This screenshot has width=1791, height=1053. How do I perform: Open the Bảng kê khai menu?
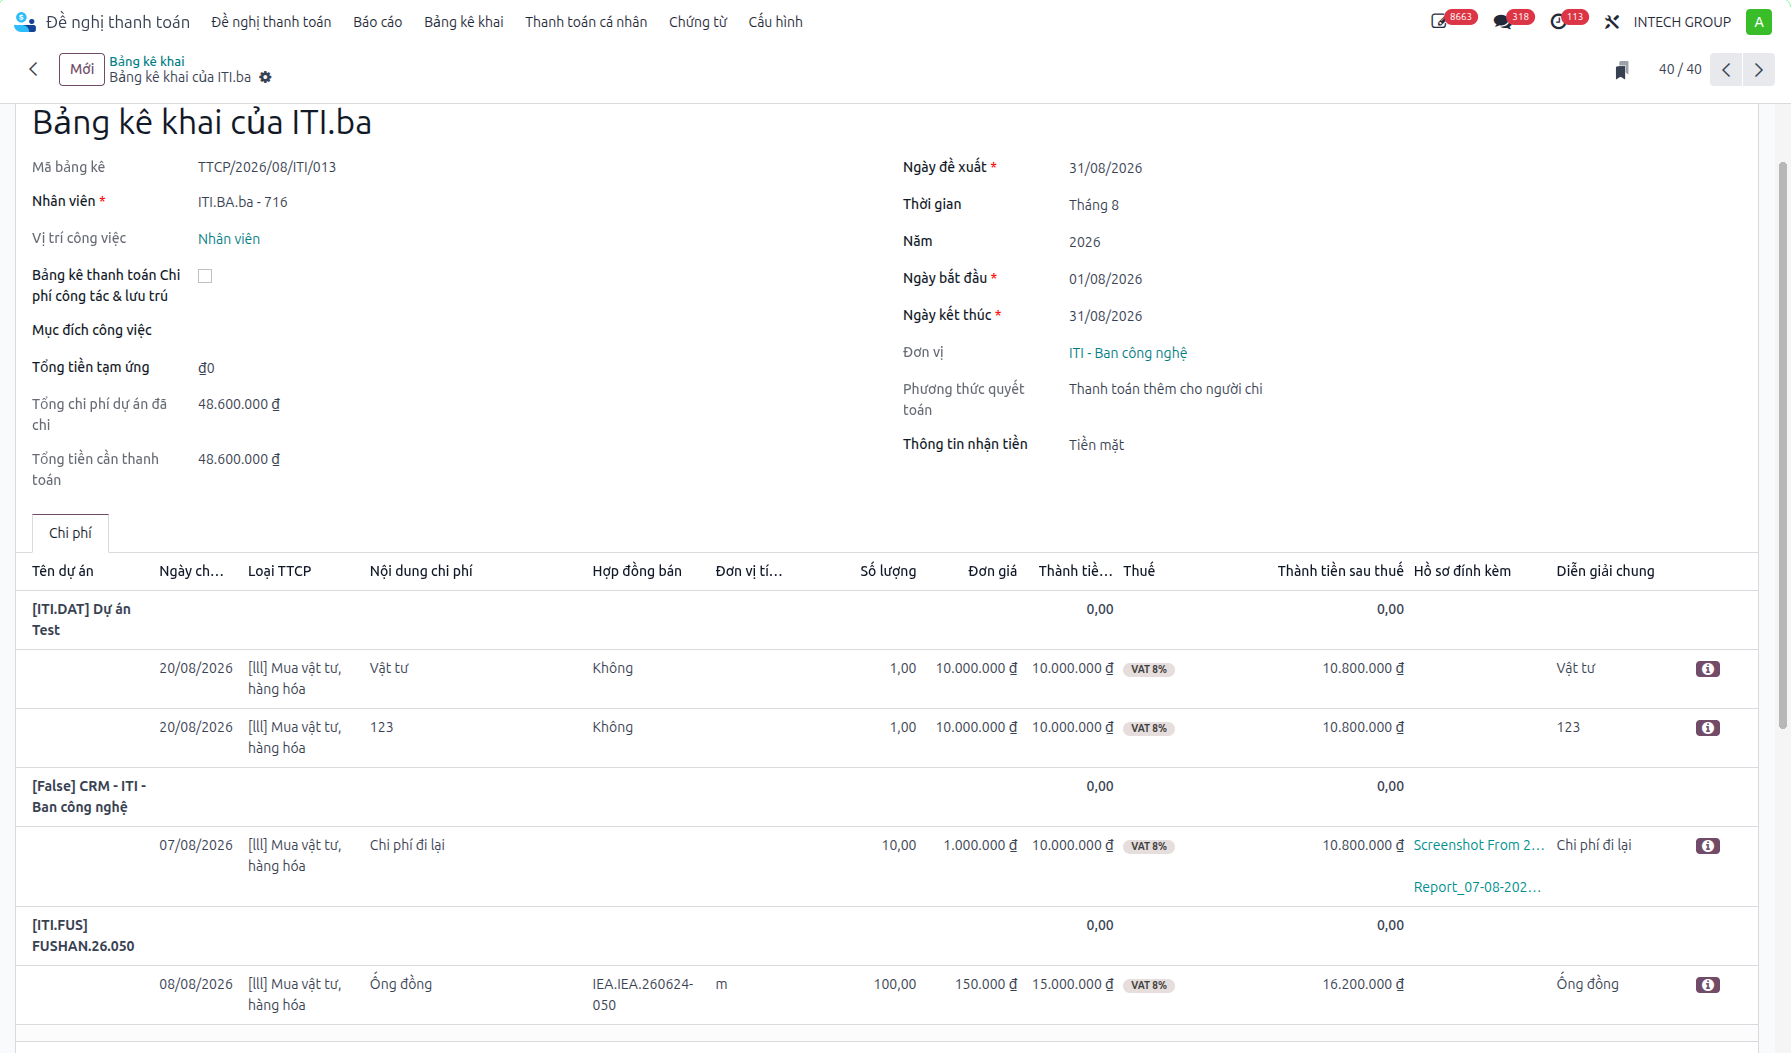(x=464, y=22)
